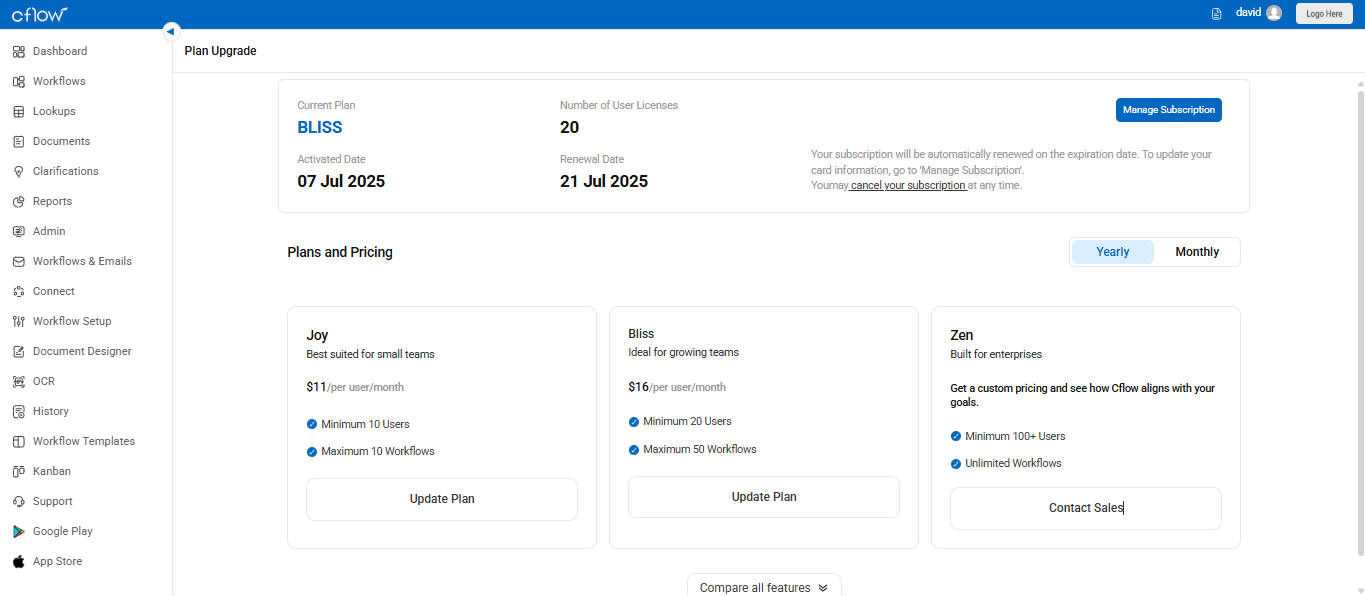Click Update Plan on the Bliss card

point(764,497)
